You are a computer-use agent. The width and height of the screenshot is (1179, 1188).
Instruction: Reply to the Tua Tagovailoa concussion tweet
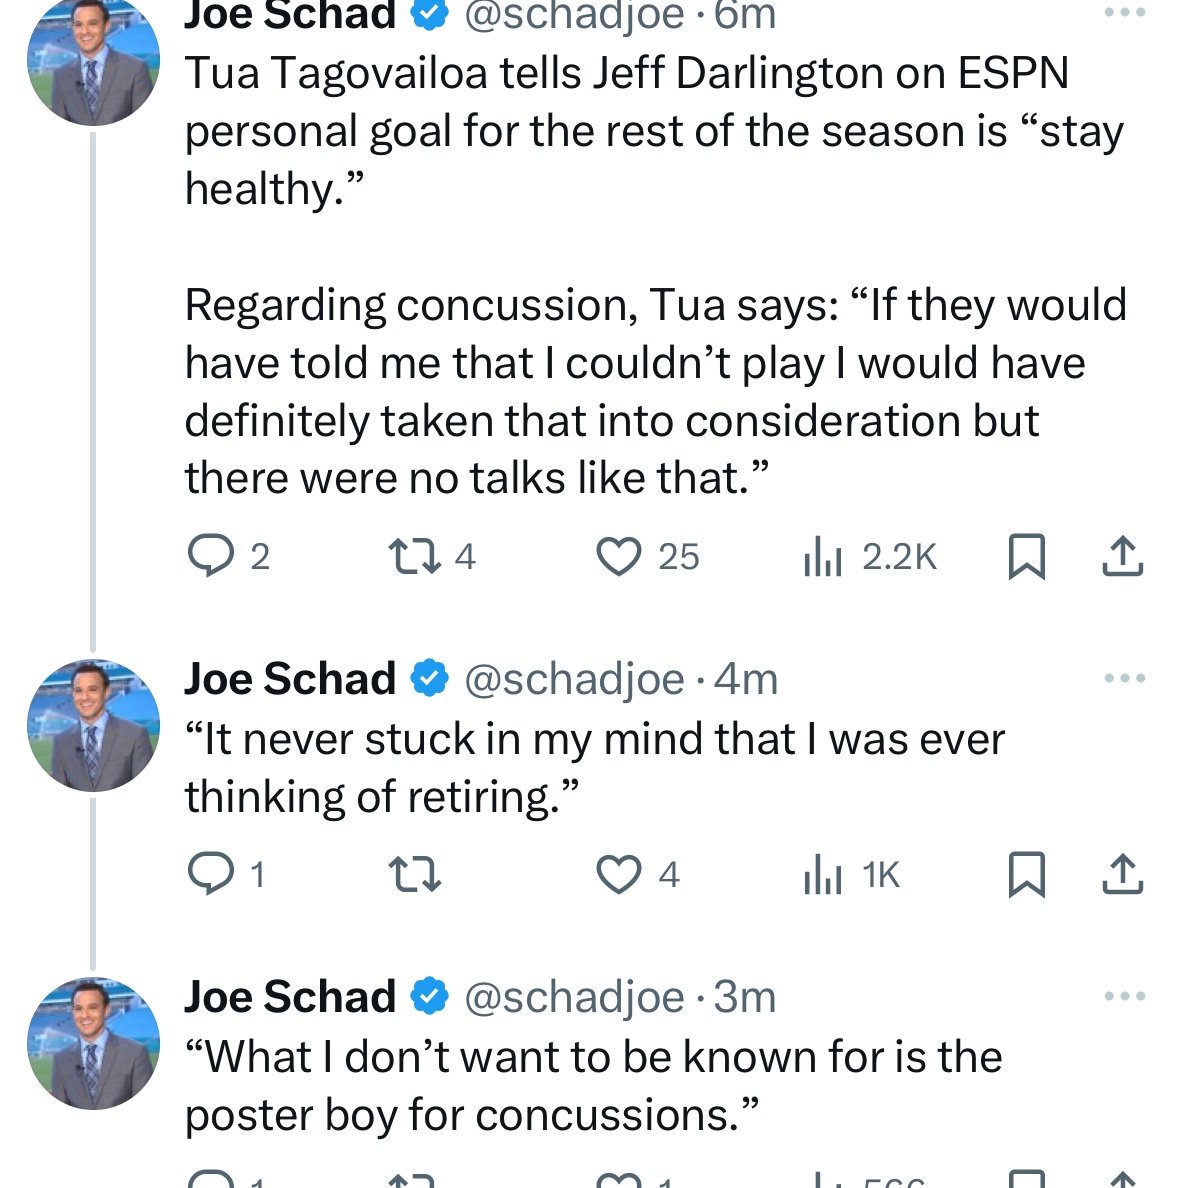(210, 557)
